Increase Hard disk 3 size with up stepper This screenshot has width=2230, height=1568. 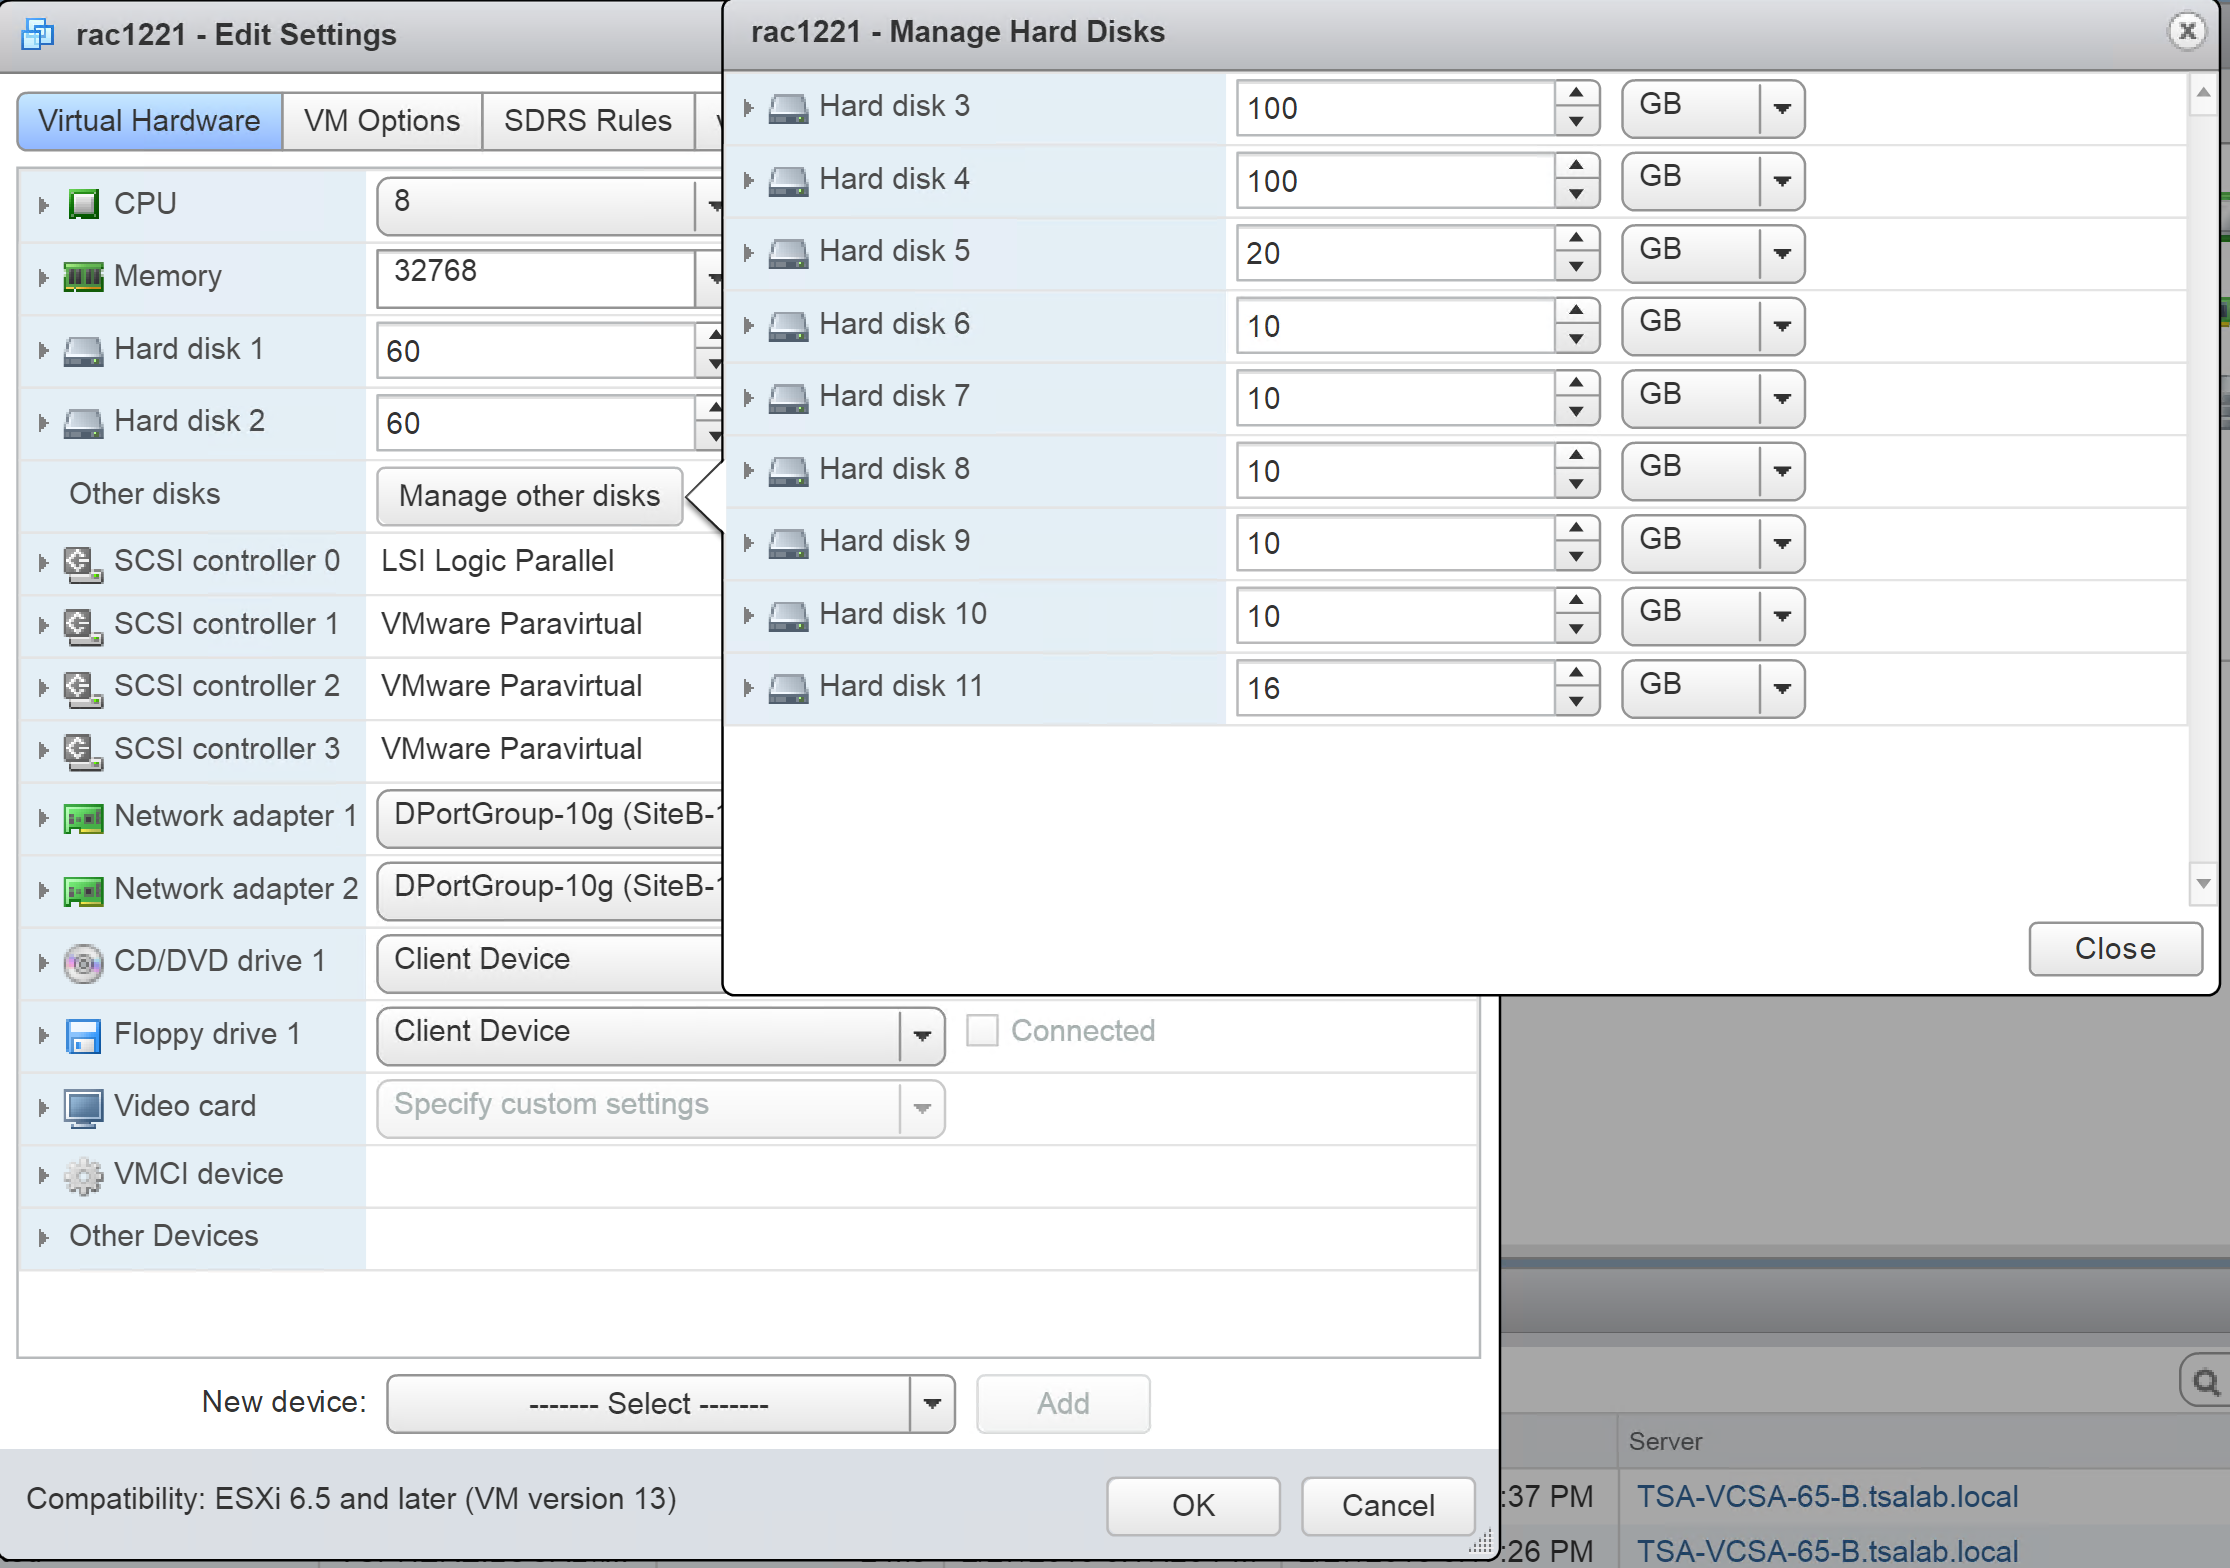1577,94
